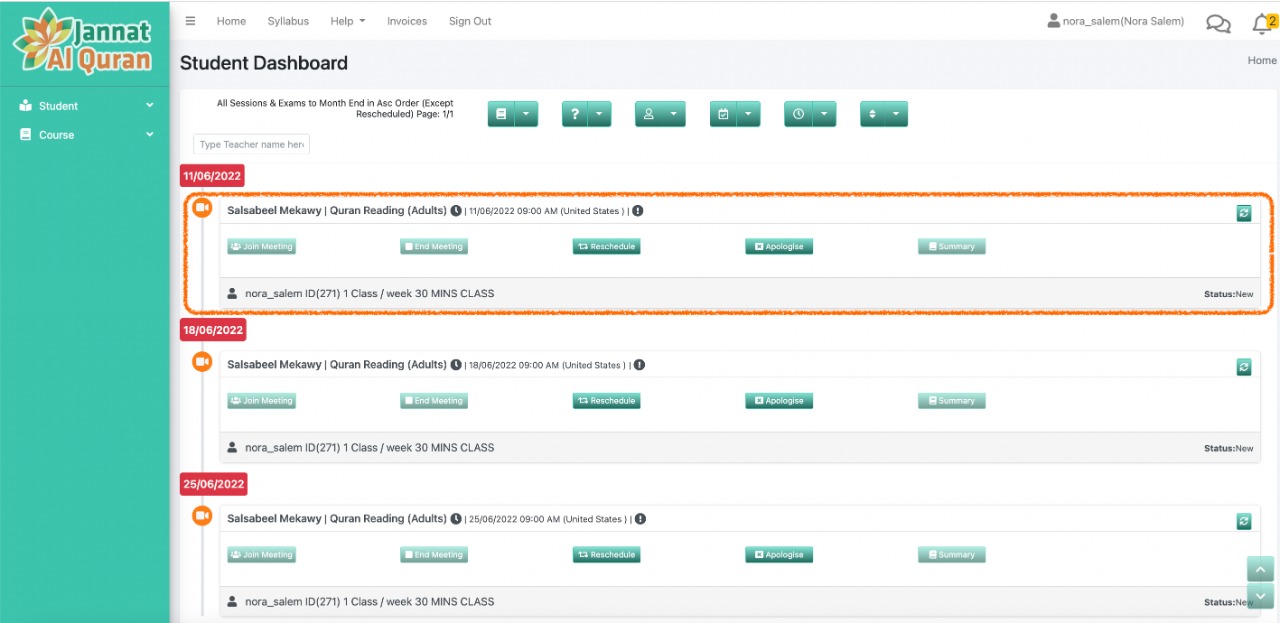
Task: Click the calendar check filter icon
Action: pyautogui.click(x=723, y=114)
